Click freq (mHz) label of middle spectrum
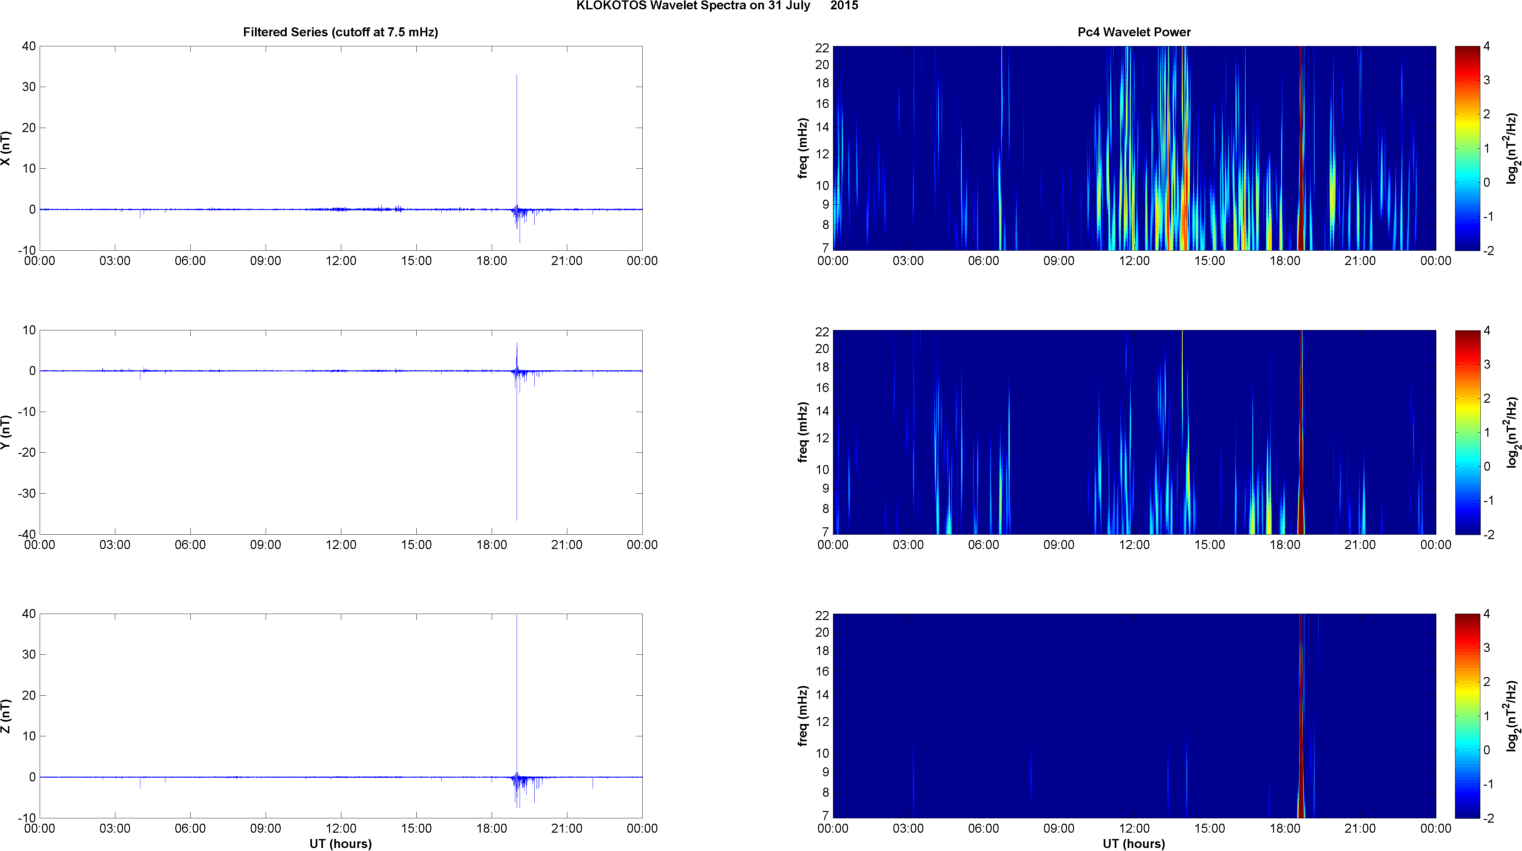This screenshot has height=851, width=1522. click(x=803, y=432)
